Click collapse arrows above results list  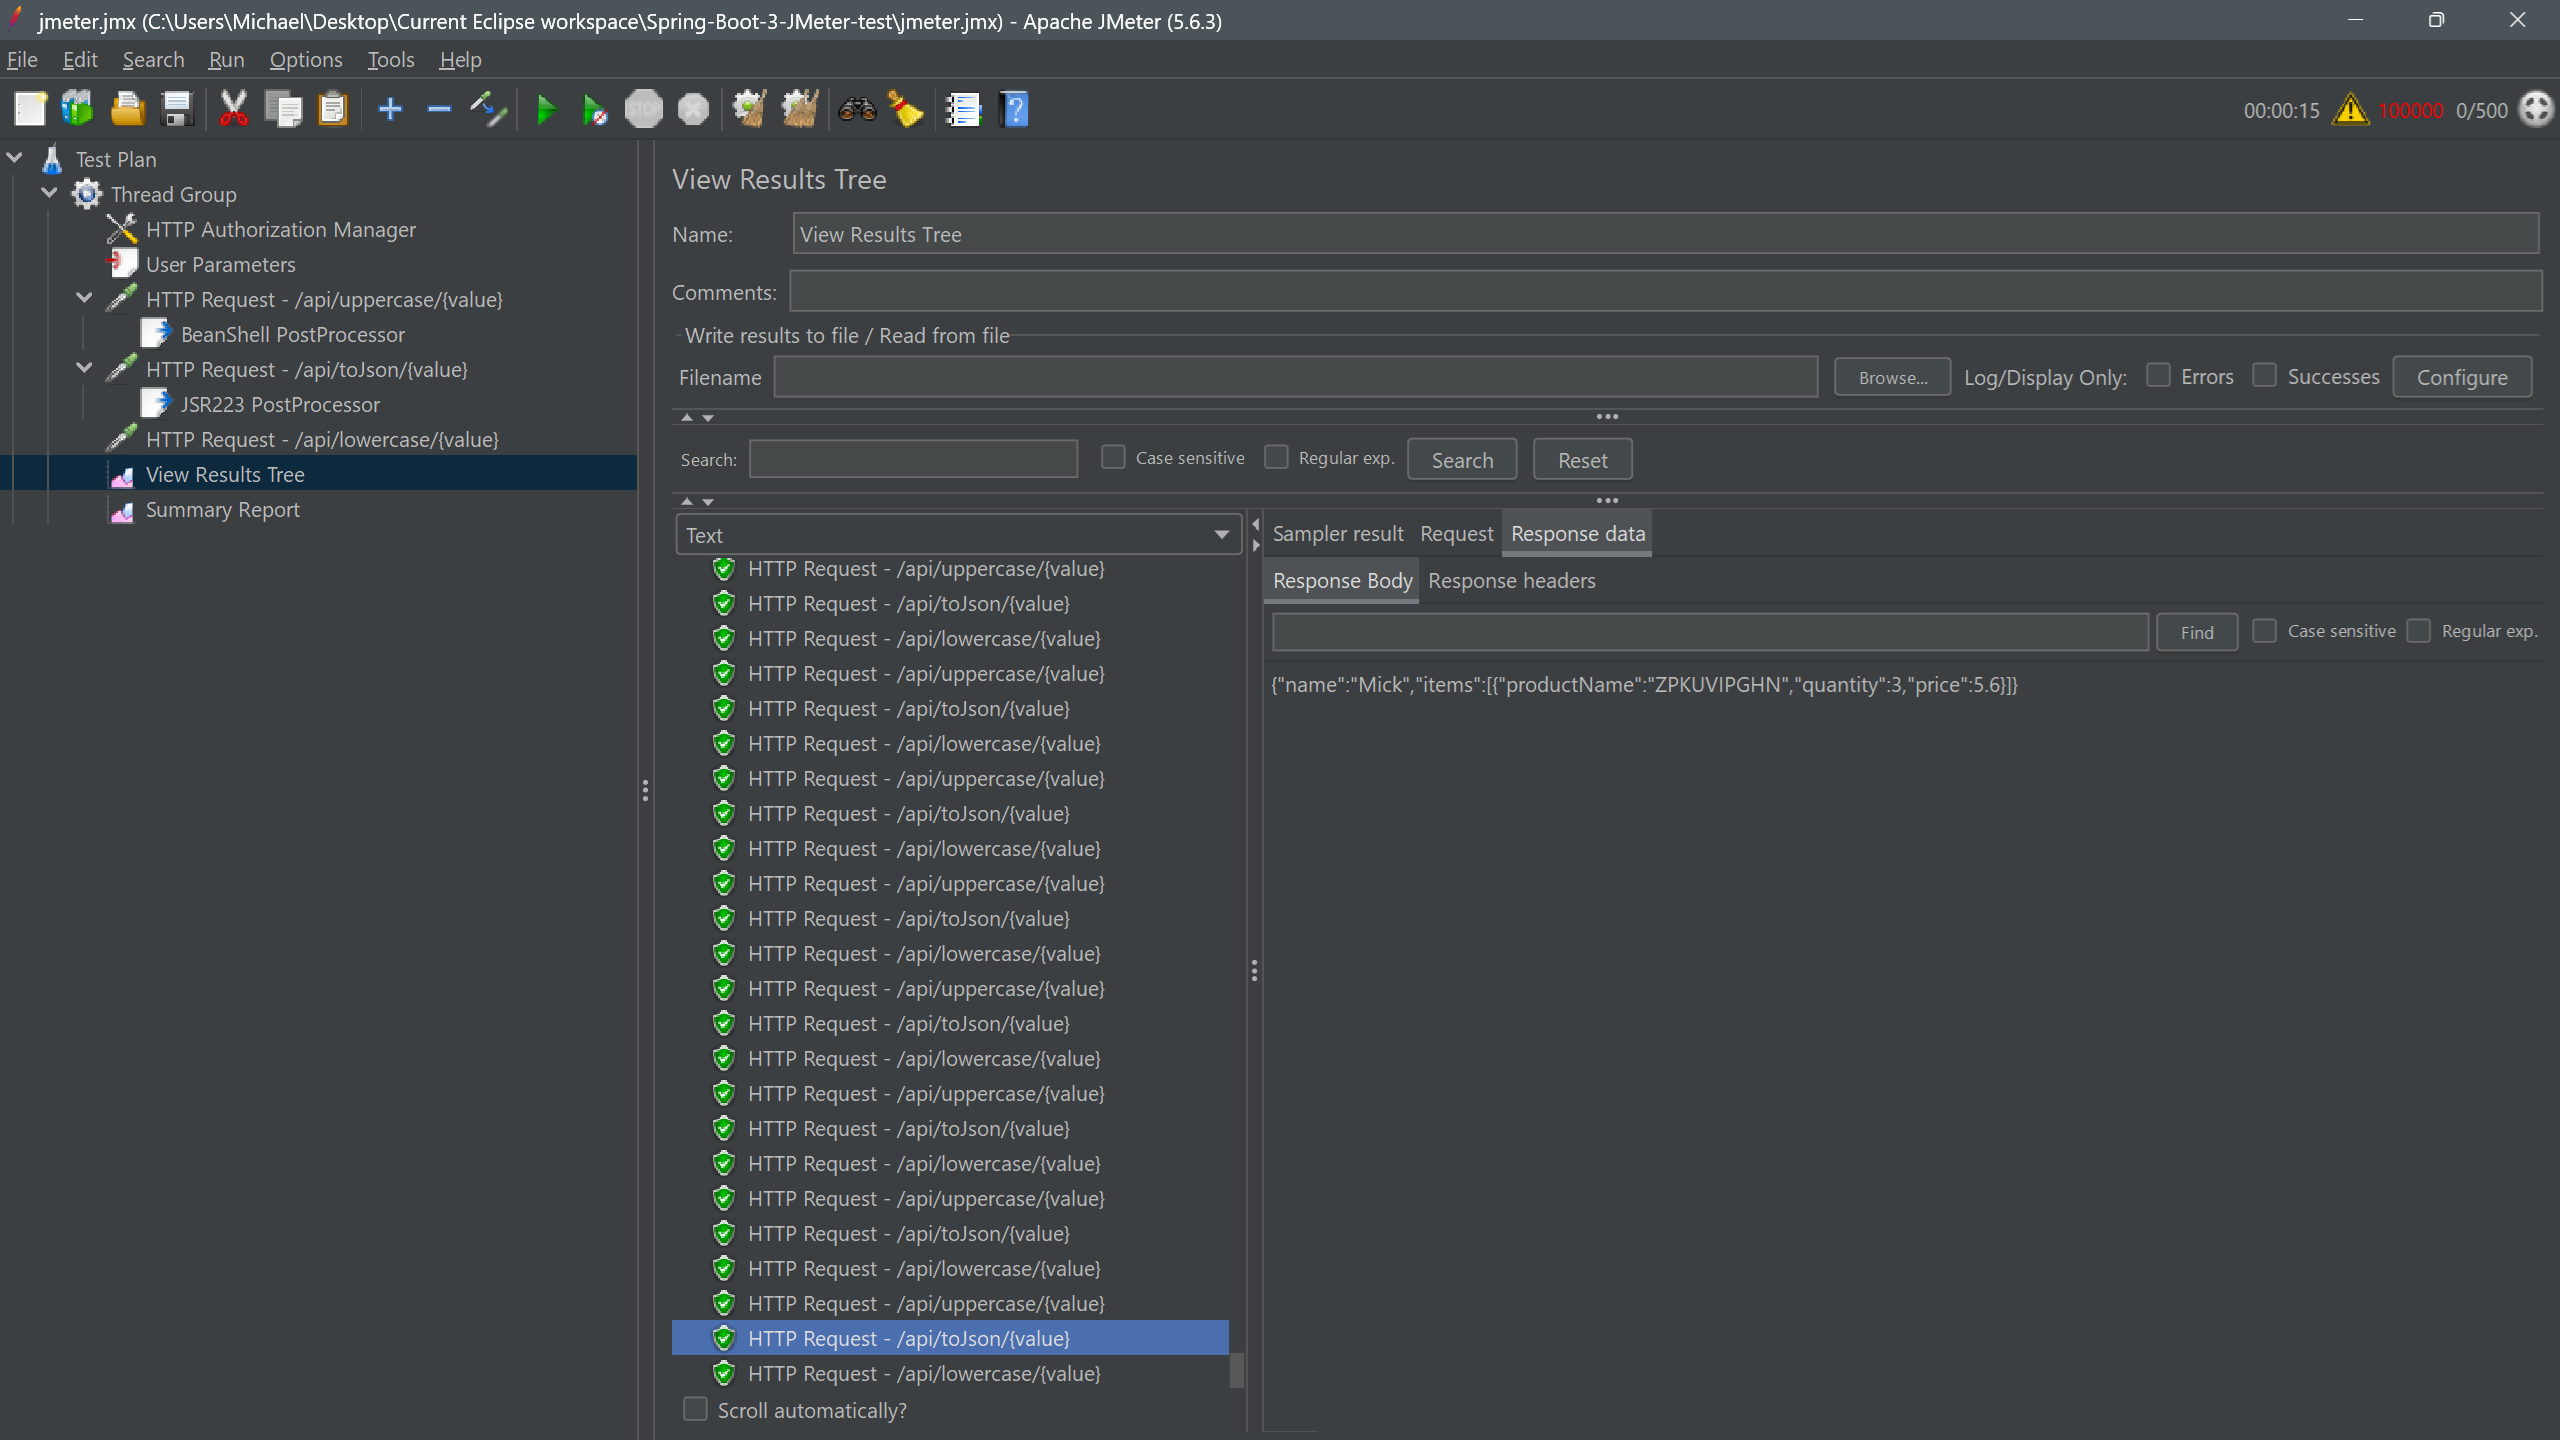pyautogui.click(x=697, y=501)
